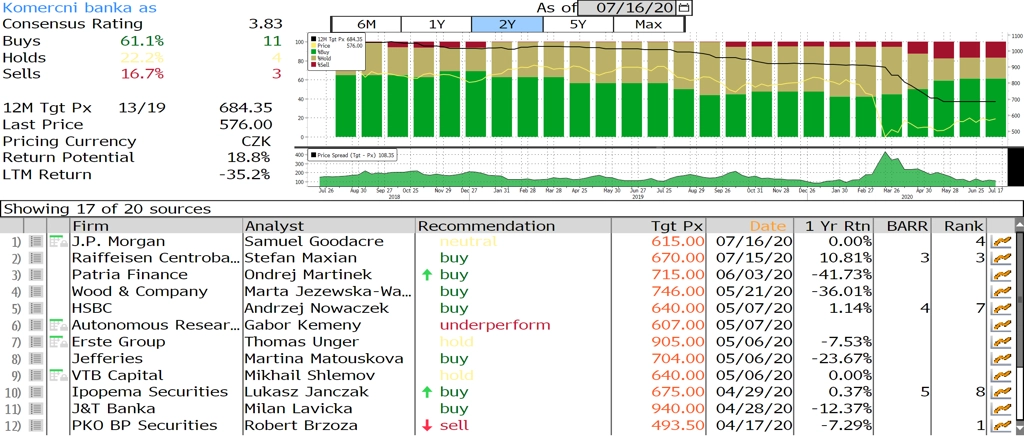Open the history chart icon for HSBC
This screenshot has width=1024, height=442.
coord(999,309)
